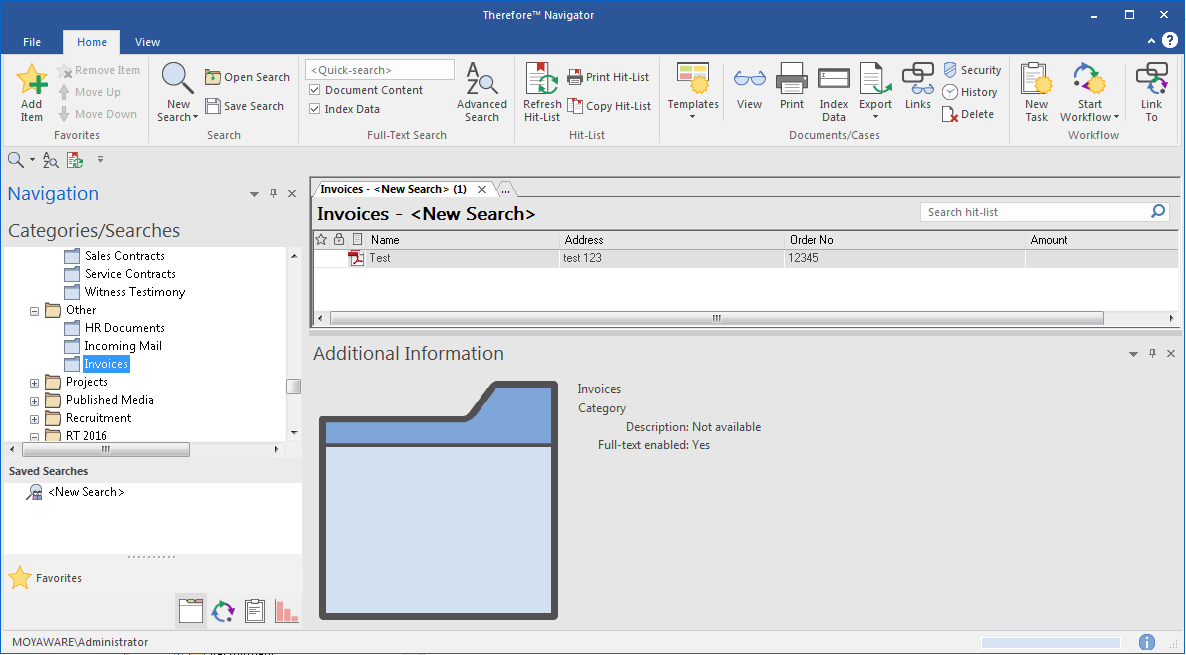The width and height of the screenshot is (1186, 655).
Task: Click the hit-list horizontal scrollbar
Action: click(716, 318)
